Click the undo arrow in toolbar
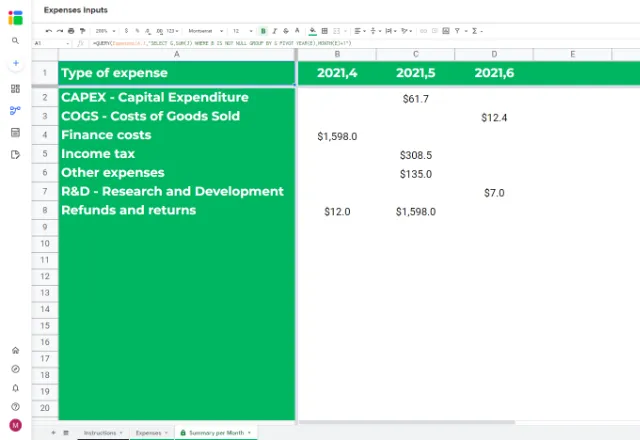 [49, 31]
